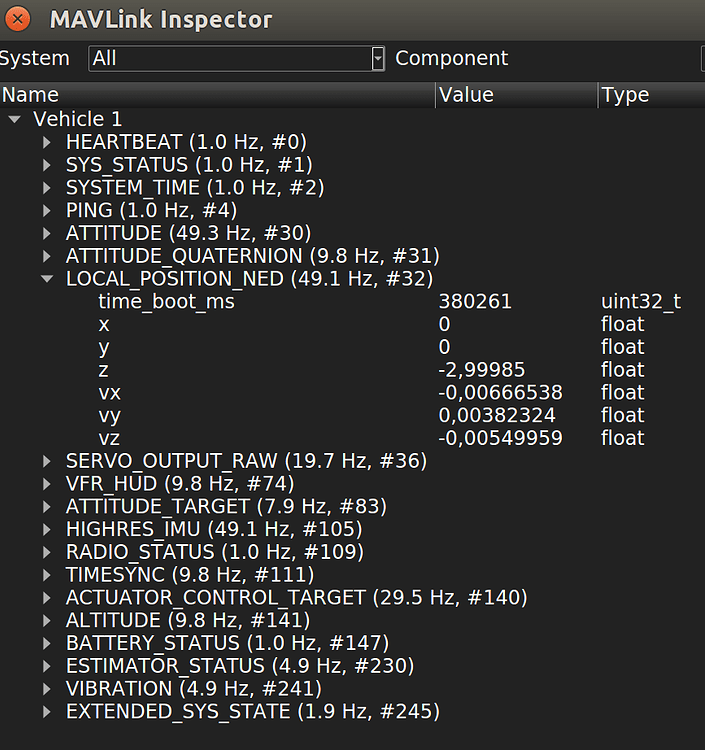Click the uint32_t type cell
The width and height of the screenshot is (705, 750).
click(641, 302)
